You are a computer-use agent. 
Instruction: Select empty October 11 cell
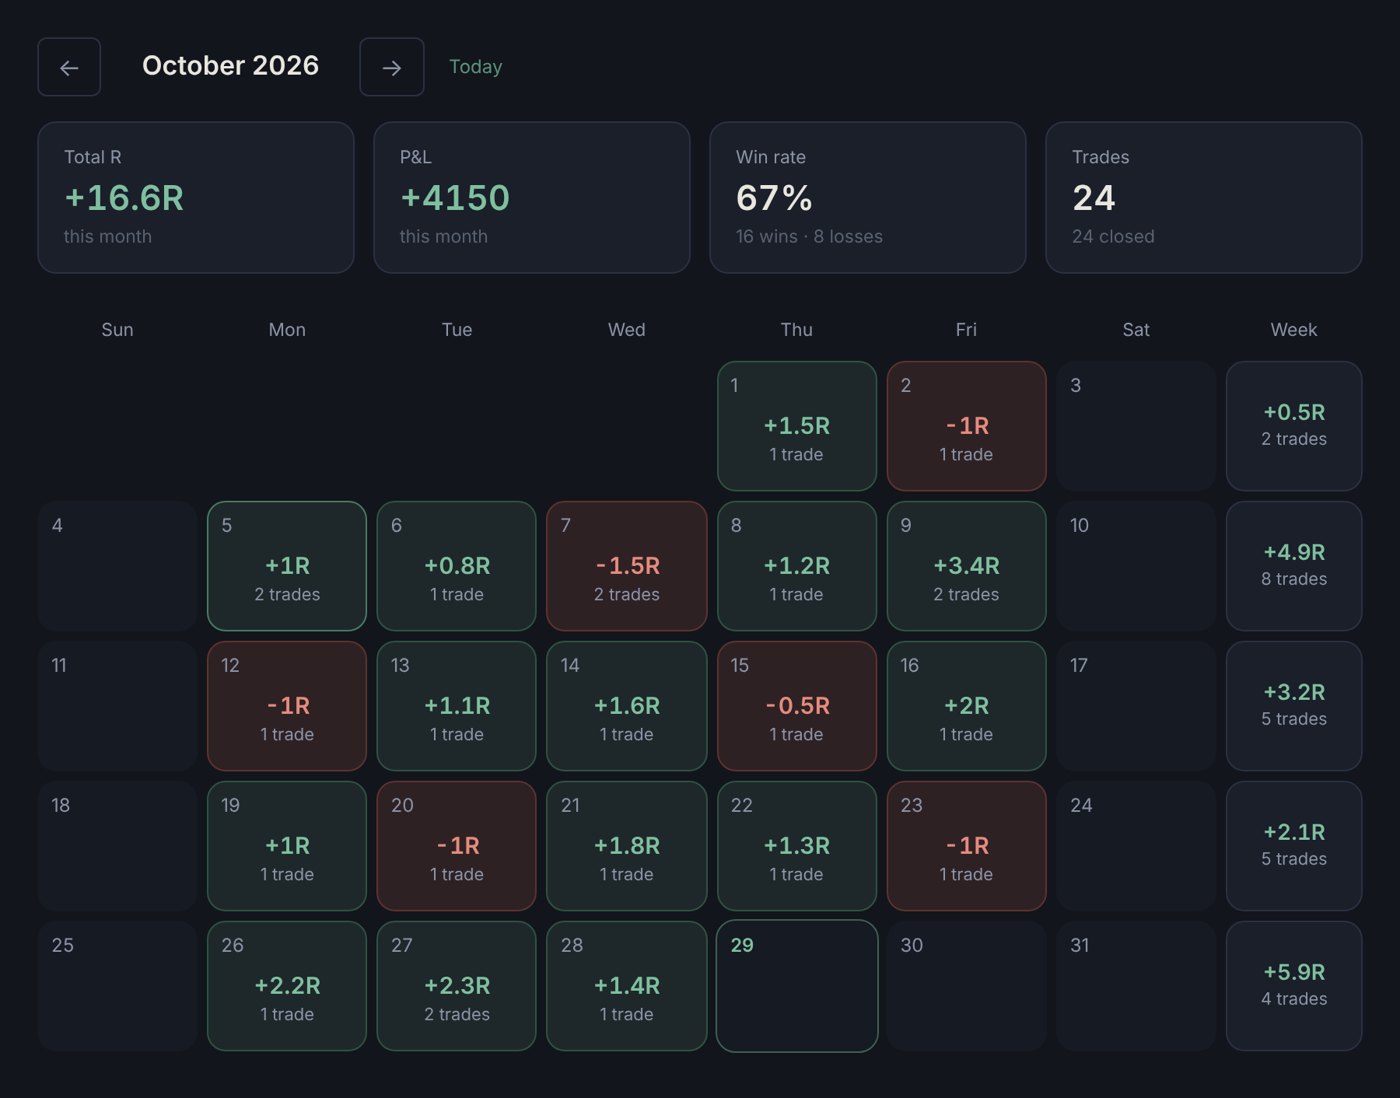click(x=117, y=706)
